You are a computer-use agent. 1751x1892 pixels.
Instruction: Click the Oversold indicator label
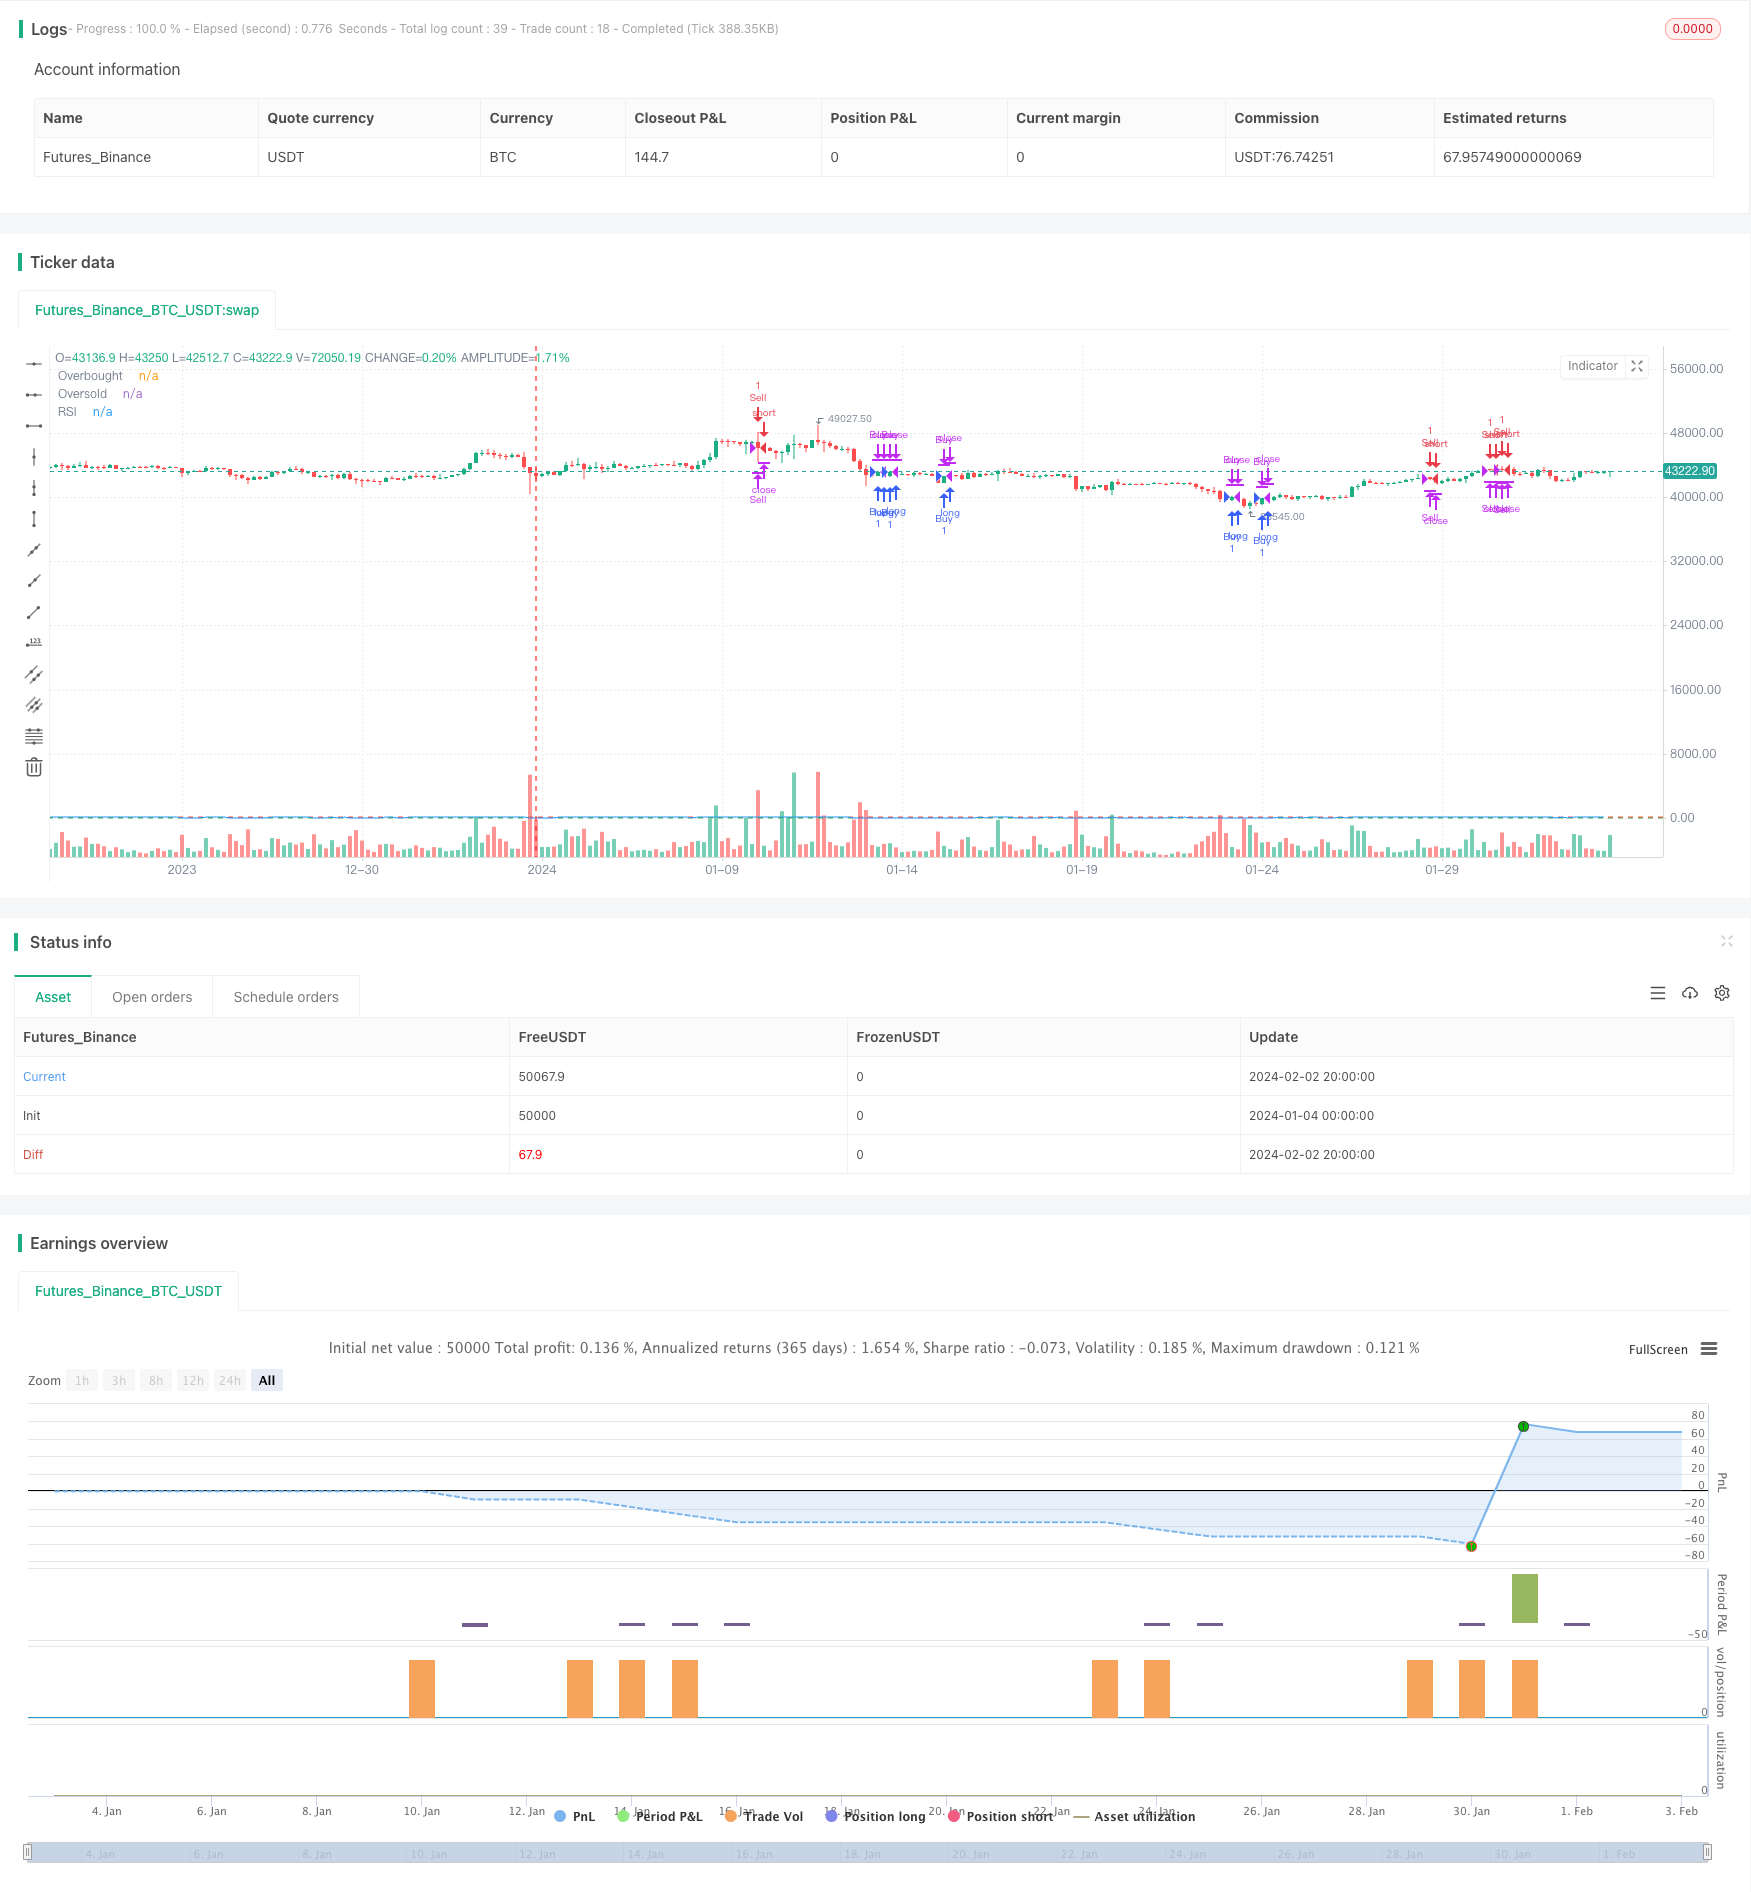(82, 394)
